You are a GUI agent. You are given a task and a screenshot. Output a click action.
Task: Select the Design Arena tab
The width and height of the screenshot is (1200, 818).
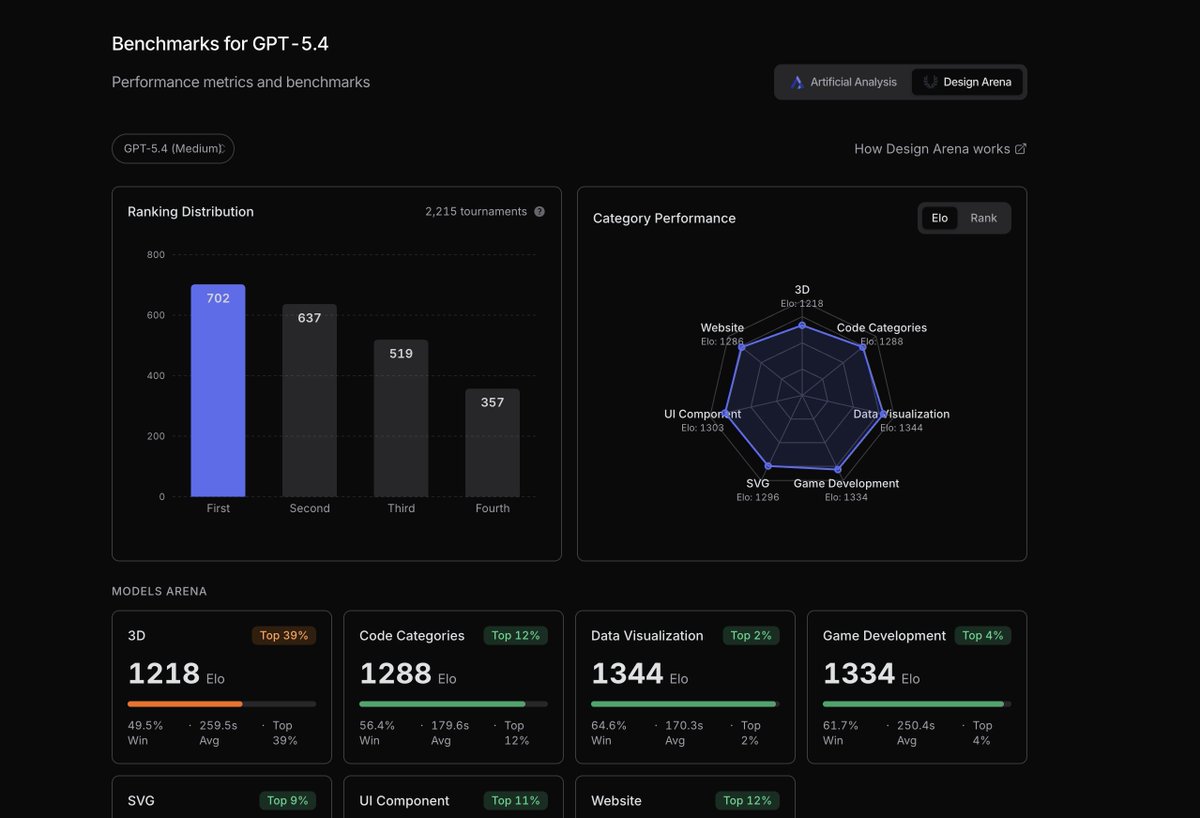[967, 82]
